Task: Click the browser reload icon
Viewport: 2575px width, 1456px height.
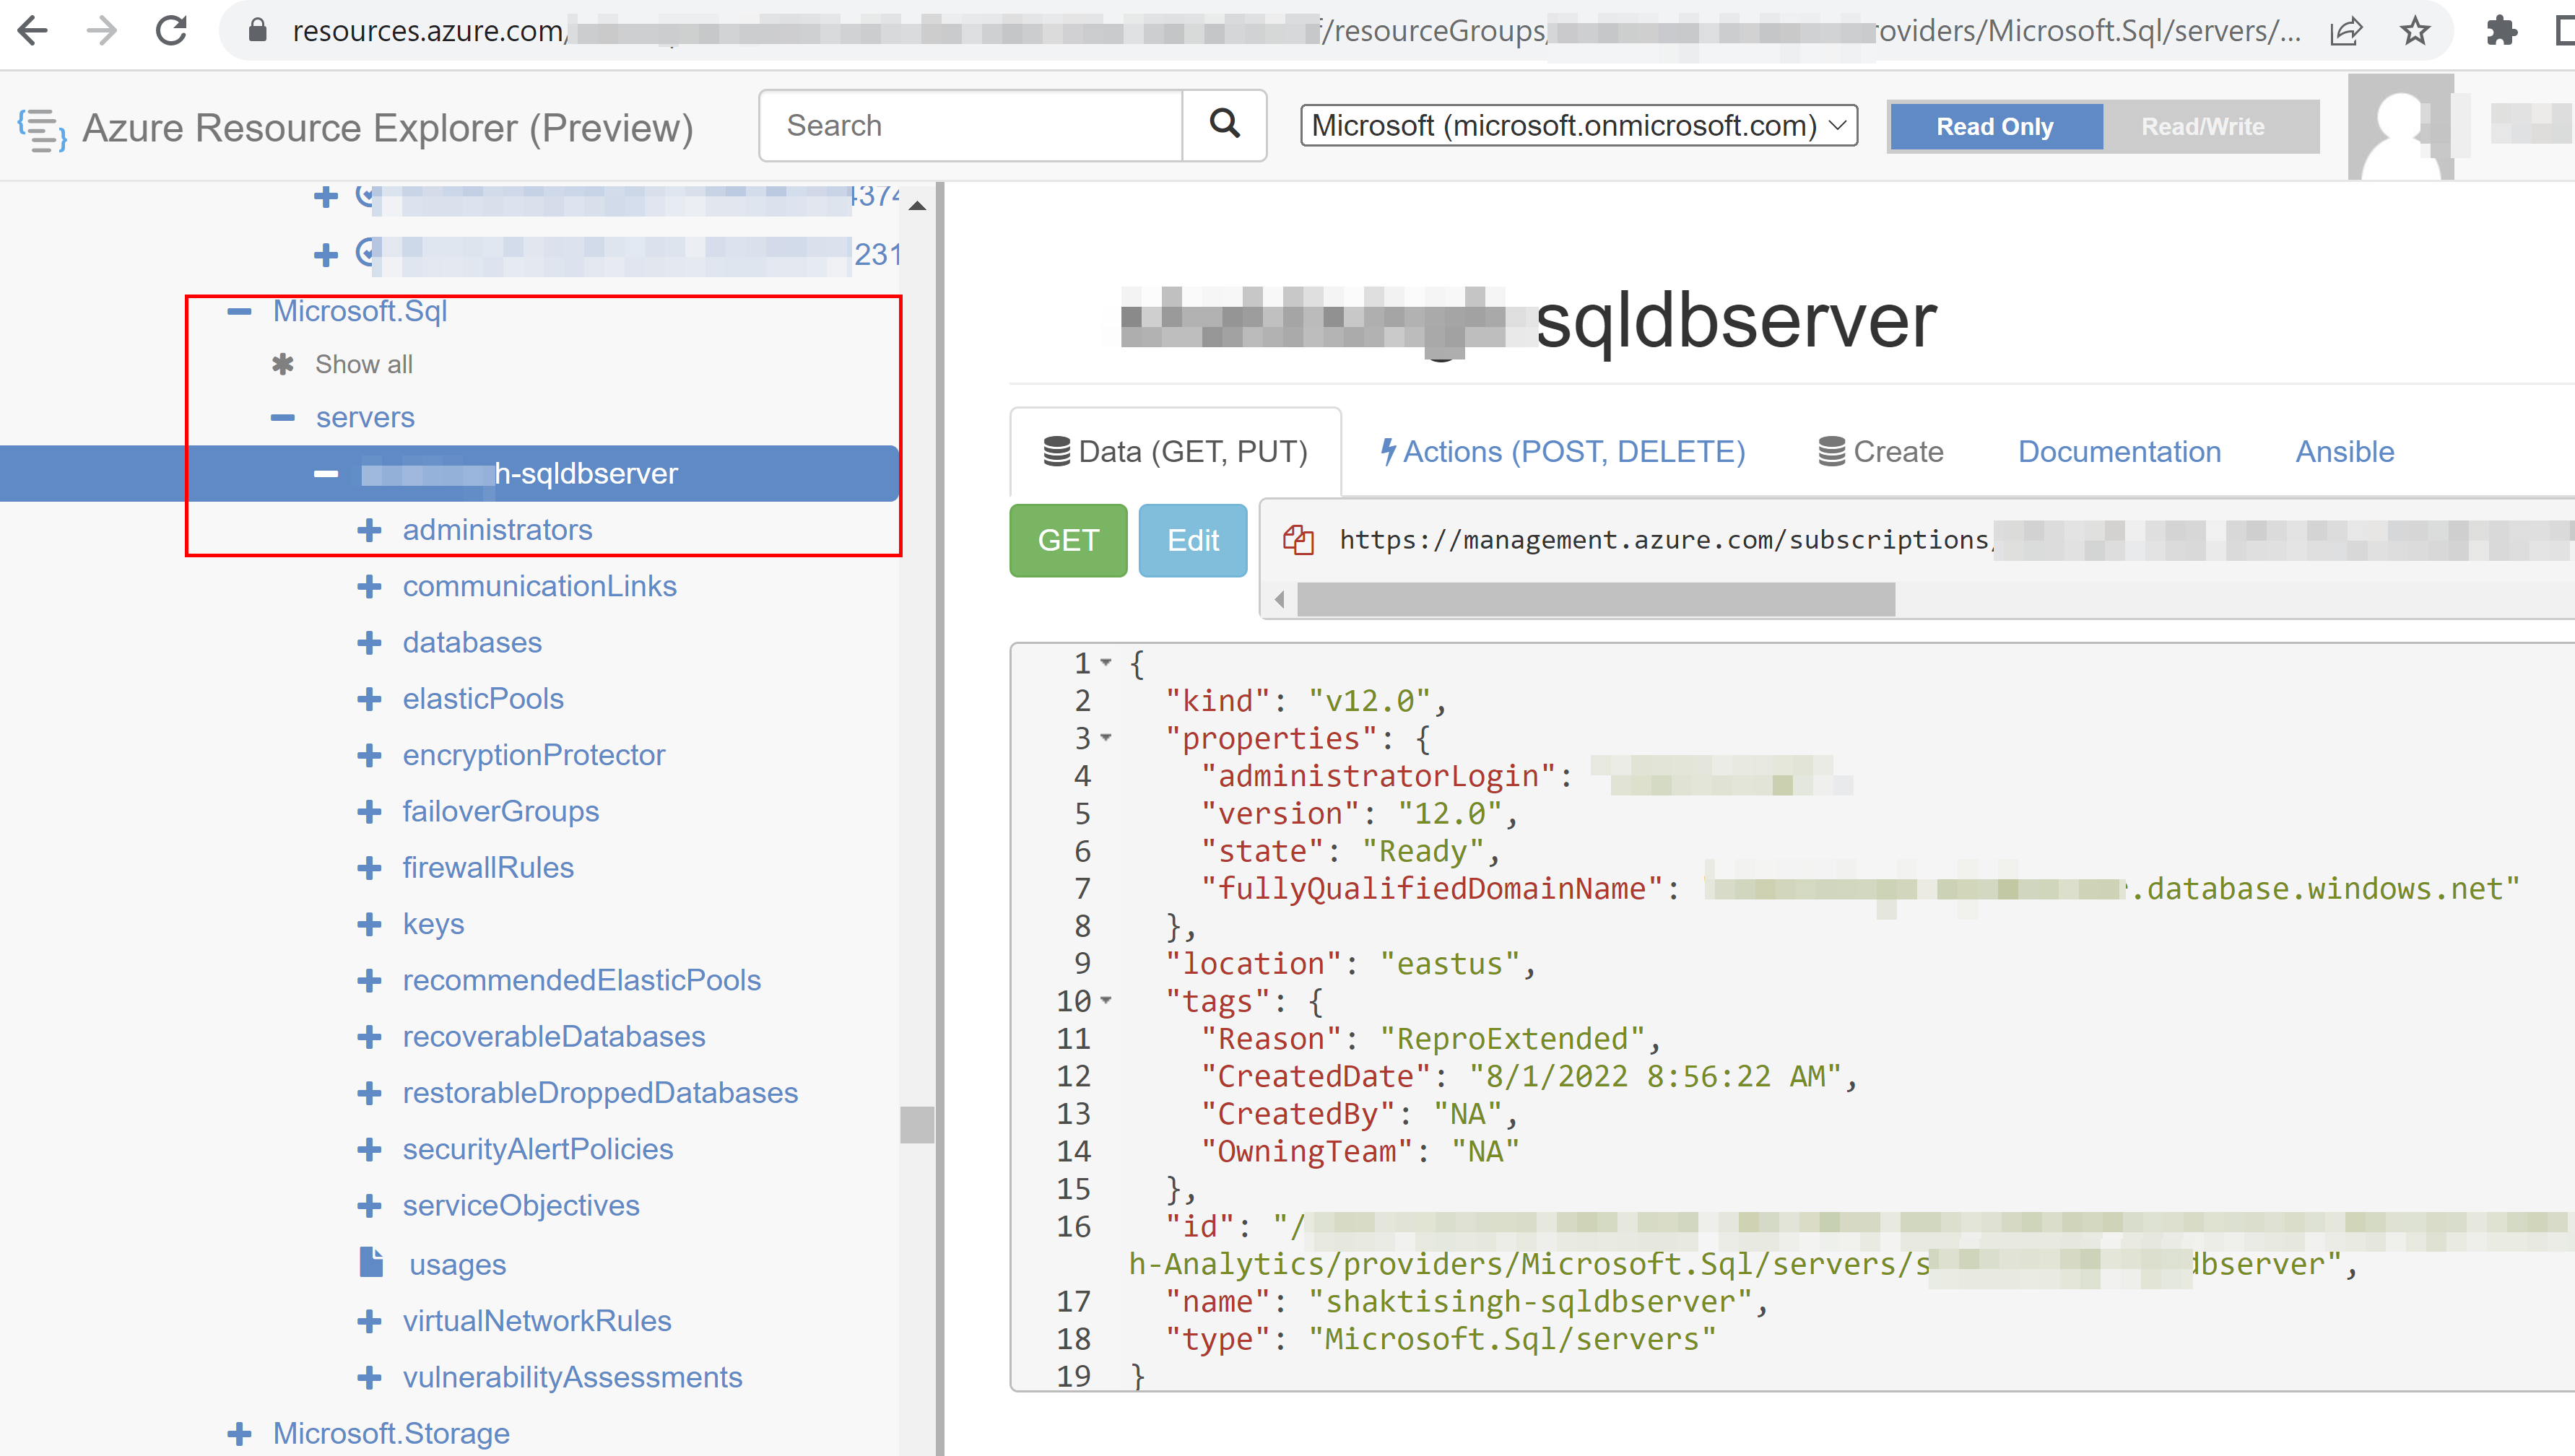Action: [172, 31]
